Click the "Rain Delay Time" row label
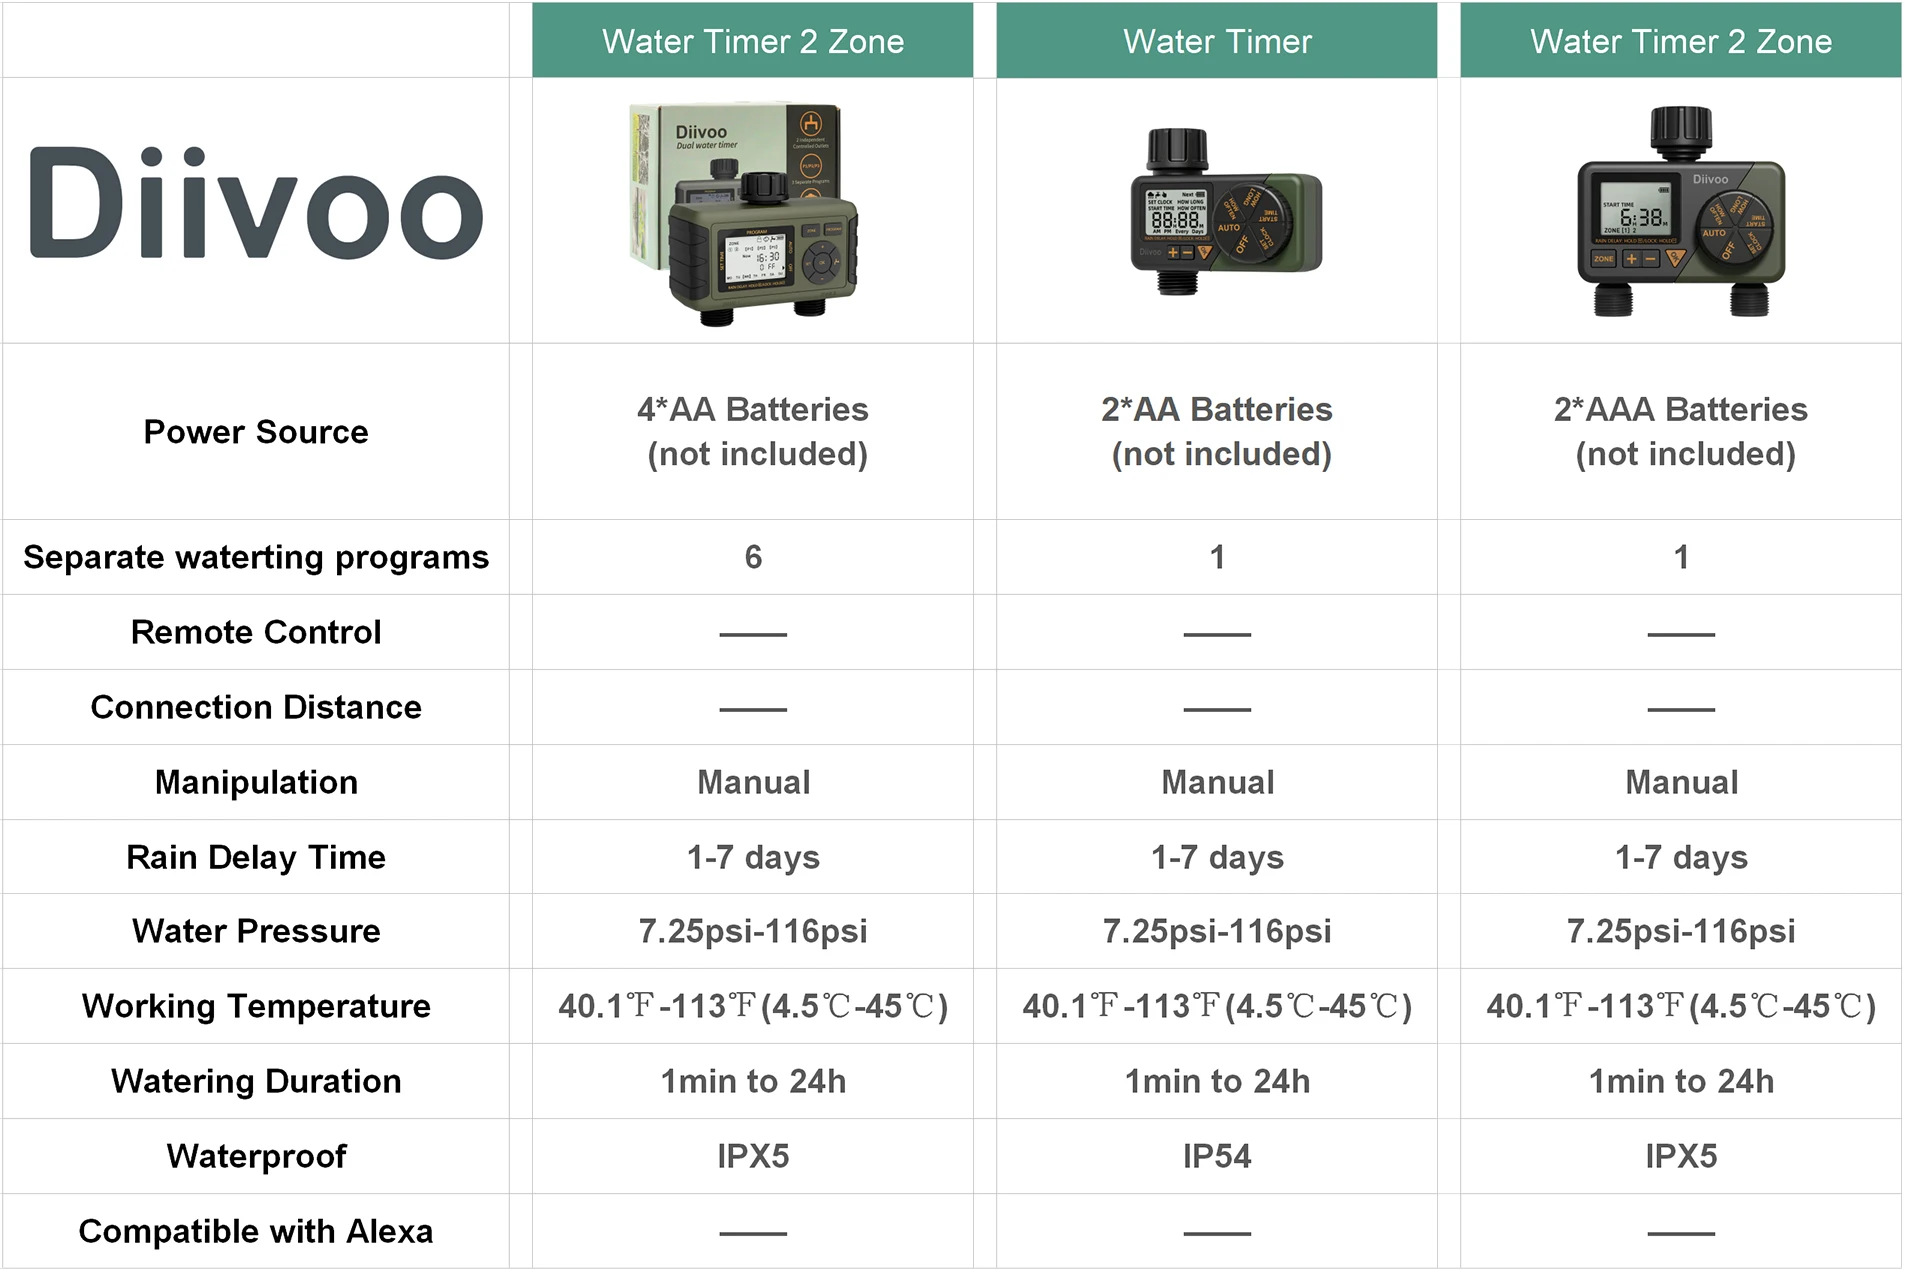The image size is (1910, 1270). coord(256,857)
